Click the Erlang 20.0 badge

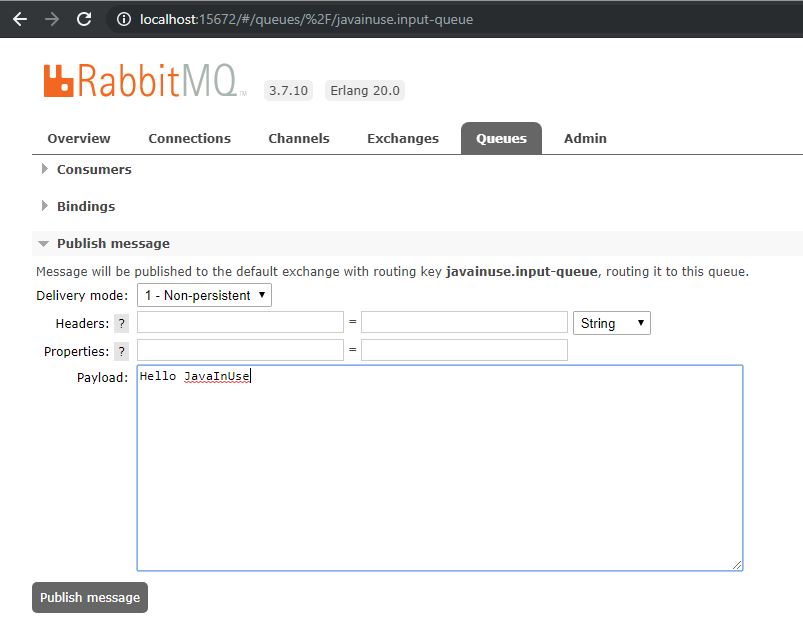click(365, 91)
